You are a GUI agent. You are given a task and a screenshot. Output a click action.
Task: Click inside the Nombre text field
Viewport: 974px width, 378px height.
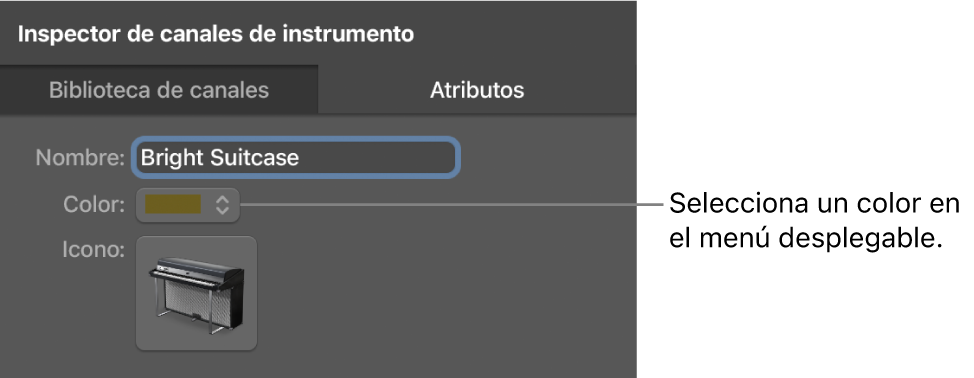pos(296,158)
